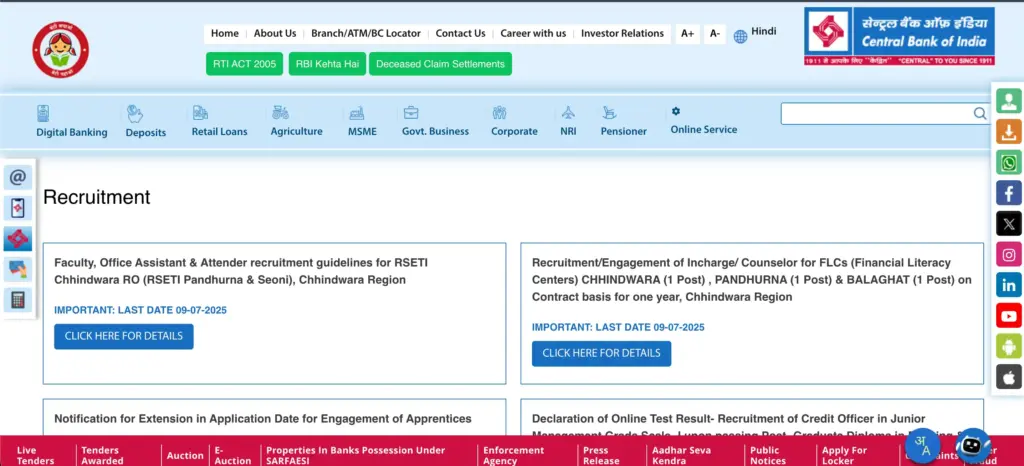Go to Investor Relations in top menu

point(622,34)
